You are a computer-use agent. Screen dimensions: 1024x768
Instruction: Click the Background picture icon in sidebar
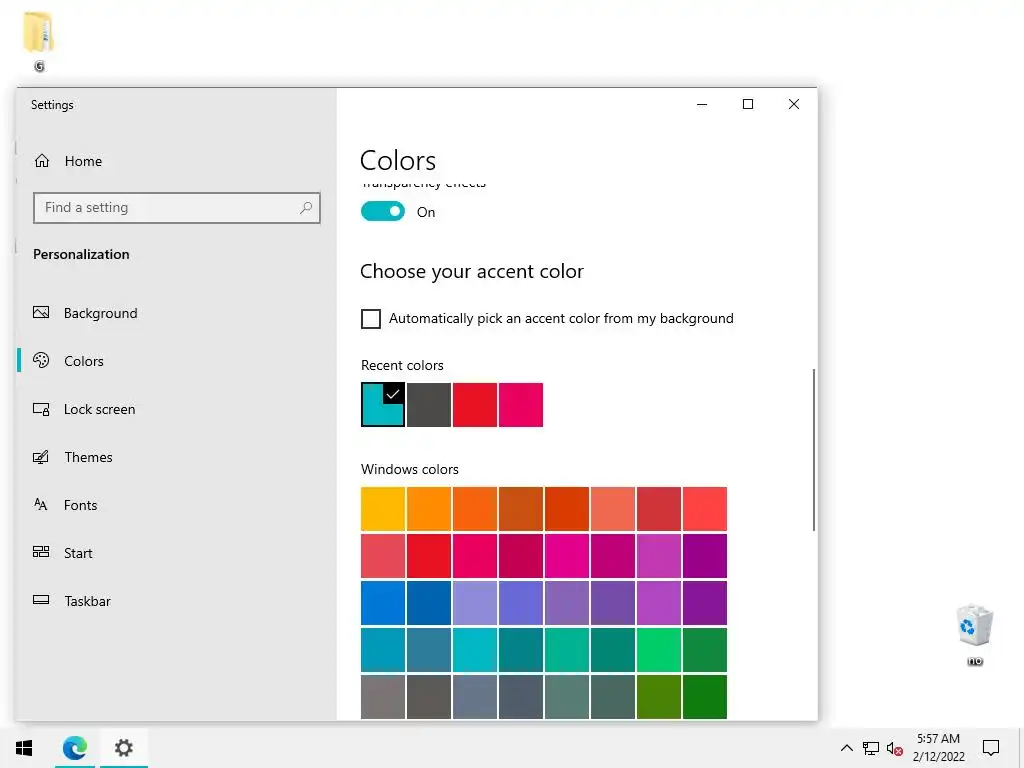41,312
